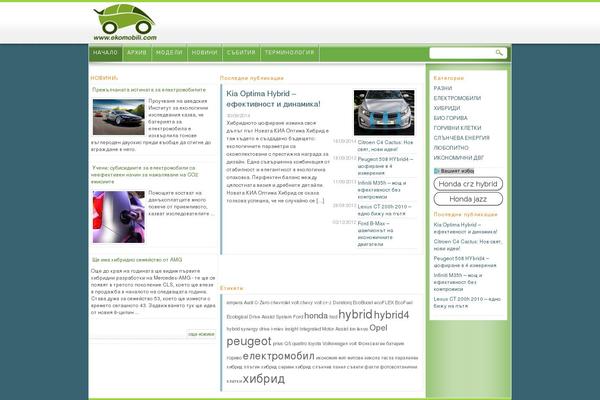Open the НАЧАЛО menu tab
The width and height of the screenshot is (600, 400).
[106, 53]
